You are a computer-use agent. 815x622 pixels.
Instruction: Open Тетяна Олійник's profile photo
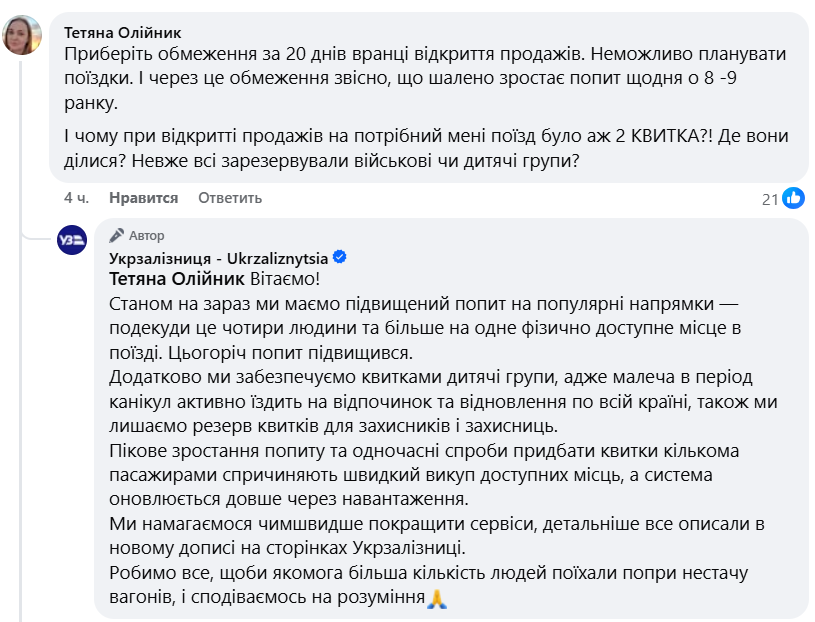pyautogui.click(x=23, y=36)
